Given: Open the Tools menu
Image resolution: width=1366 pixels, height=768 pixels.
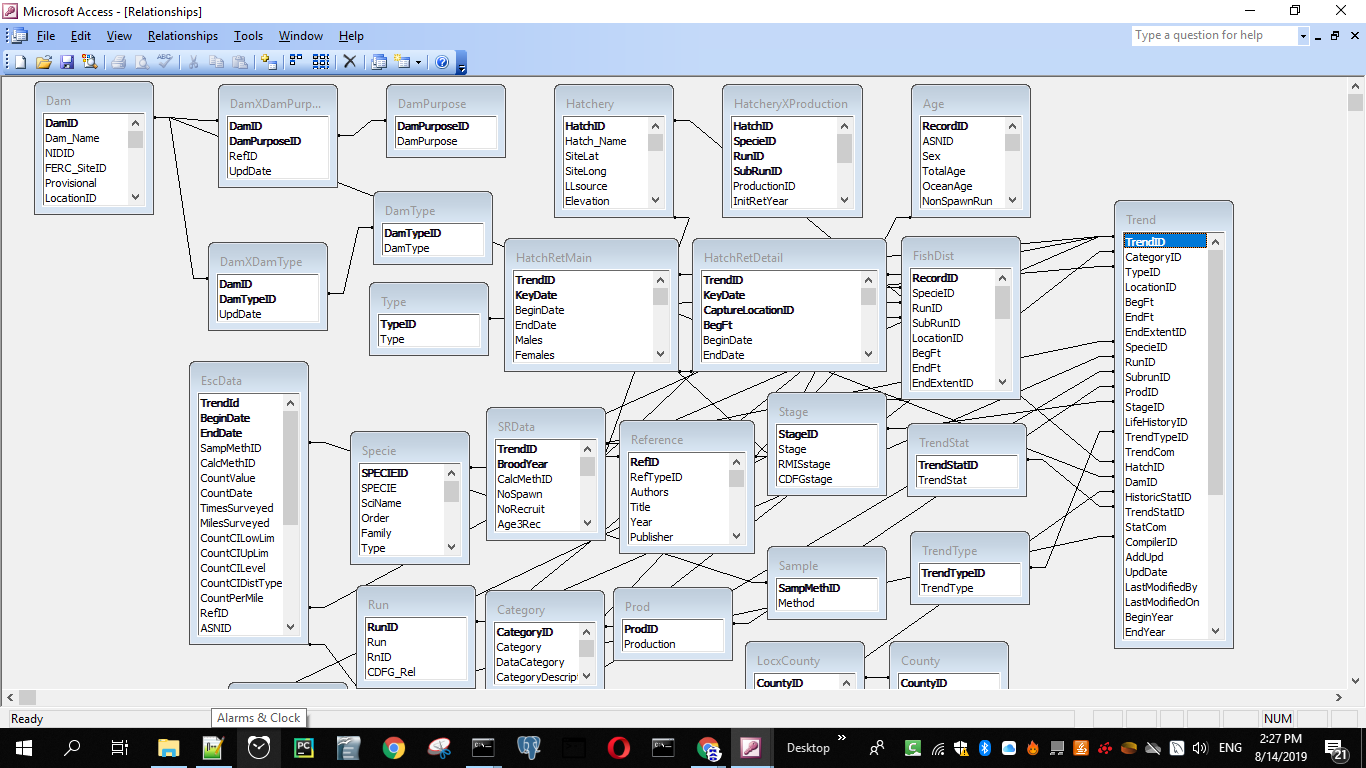Looking at the screenshot, I should [248, 36].
